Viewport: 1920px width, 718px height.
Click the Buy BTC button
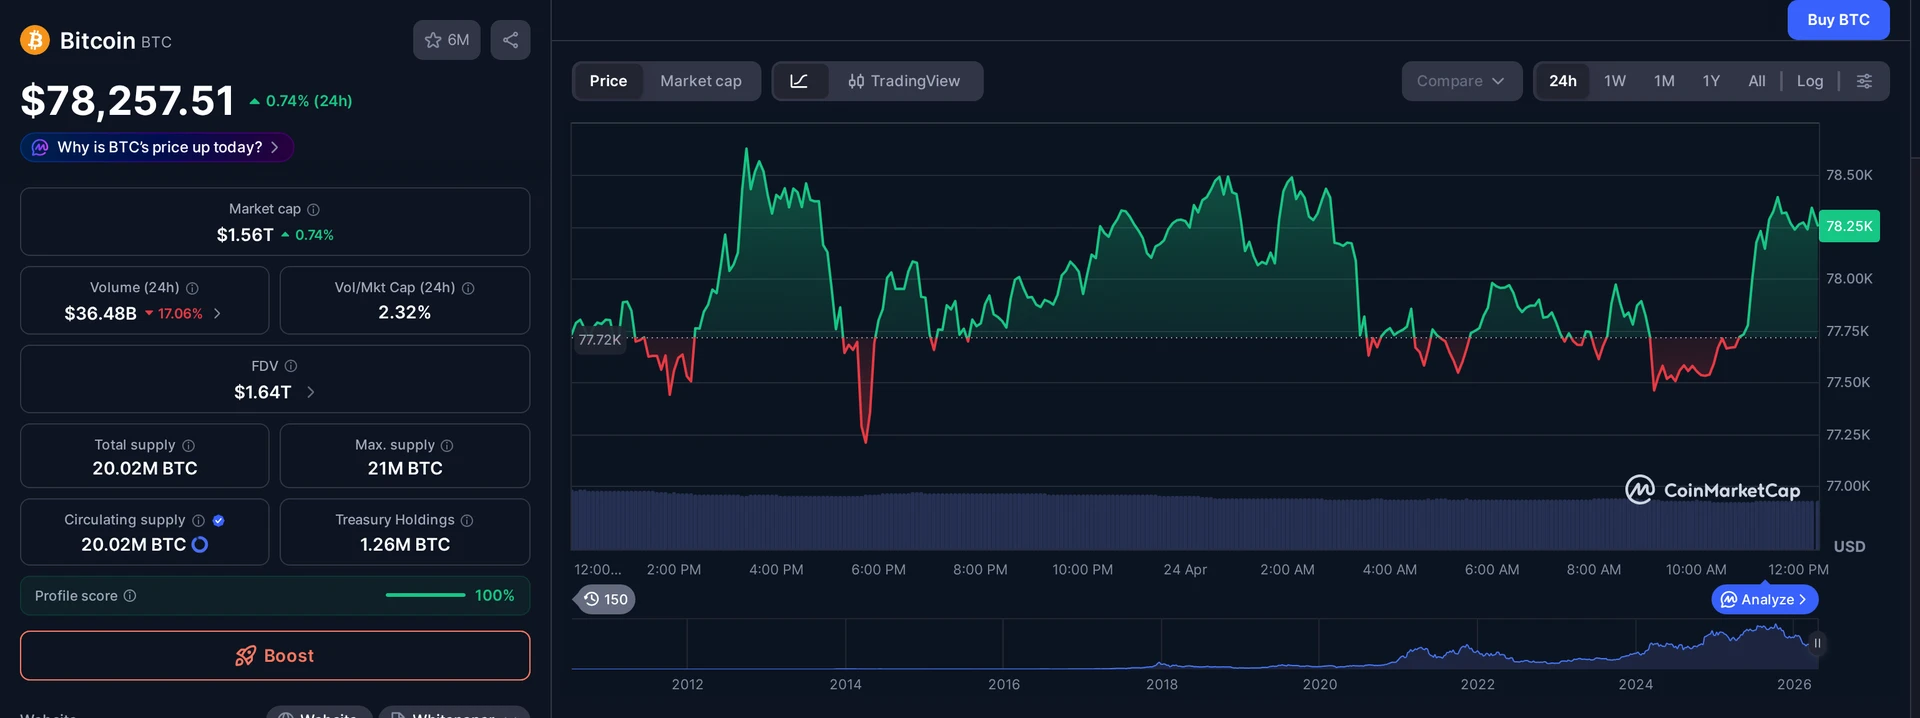pos(1838,20)
